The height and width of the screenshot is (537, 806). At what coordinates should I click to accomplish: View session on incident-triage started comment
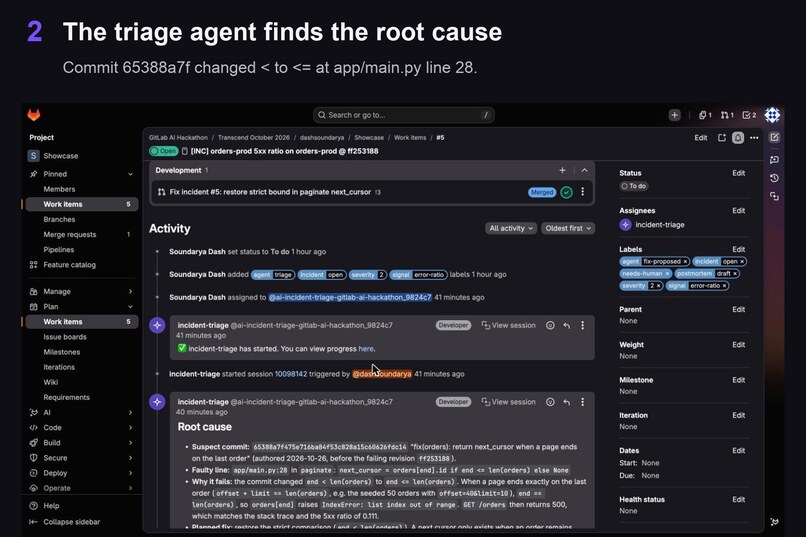coord(508,325)
